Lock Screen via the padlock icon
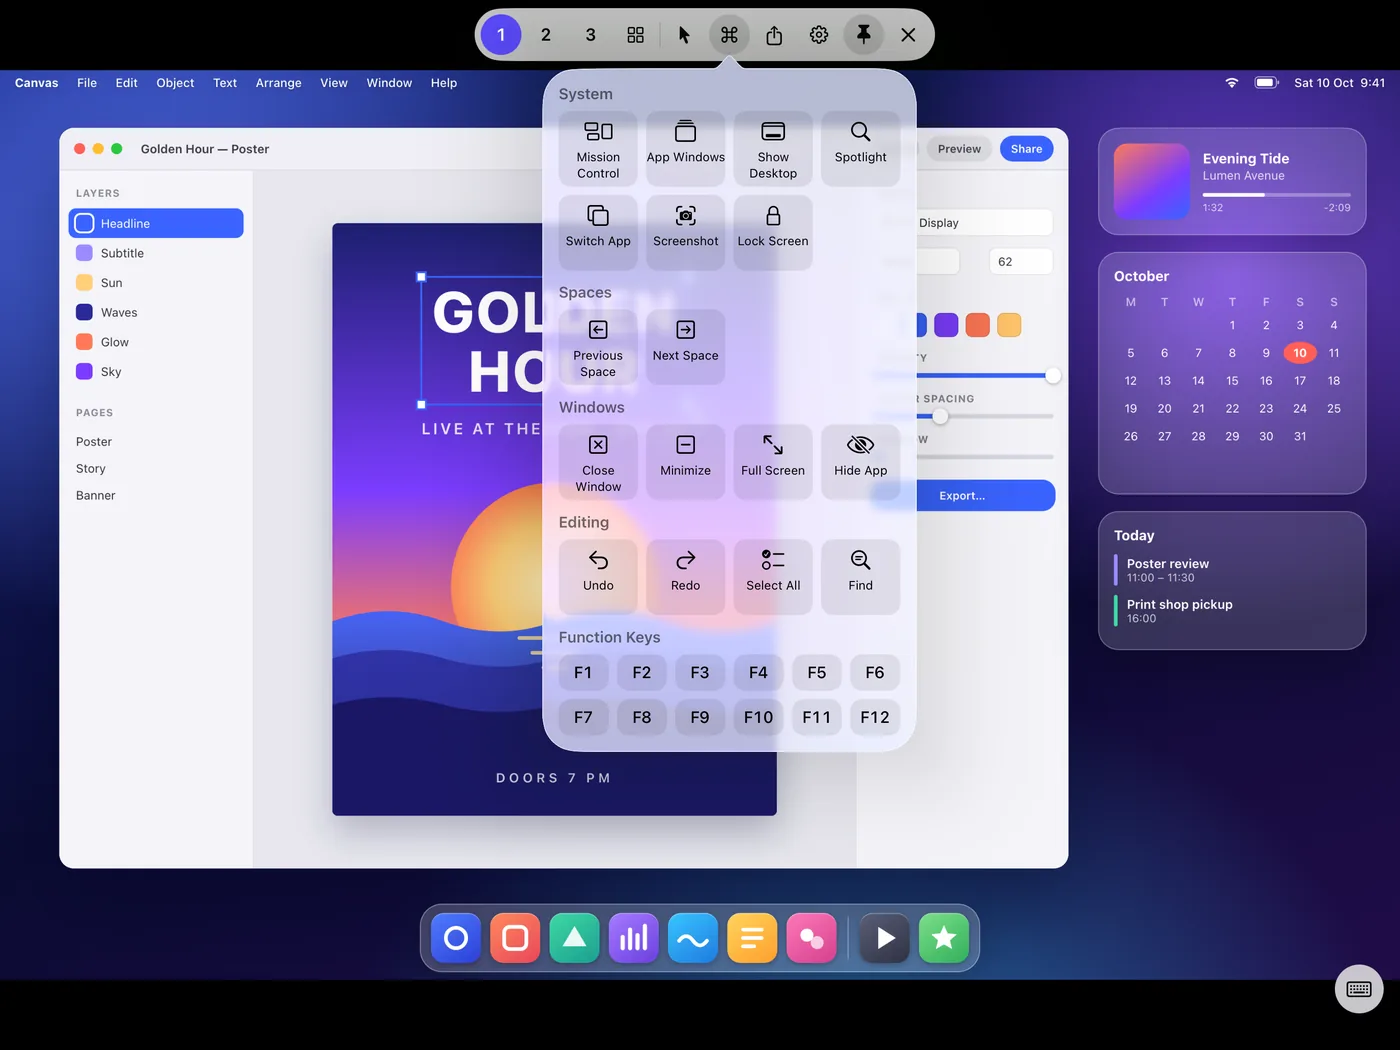 click(x=773, y=233)
